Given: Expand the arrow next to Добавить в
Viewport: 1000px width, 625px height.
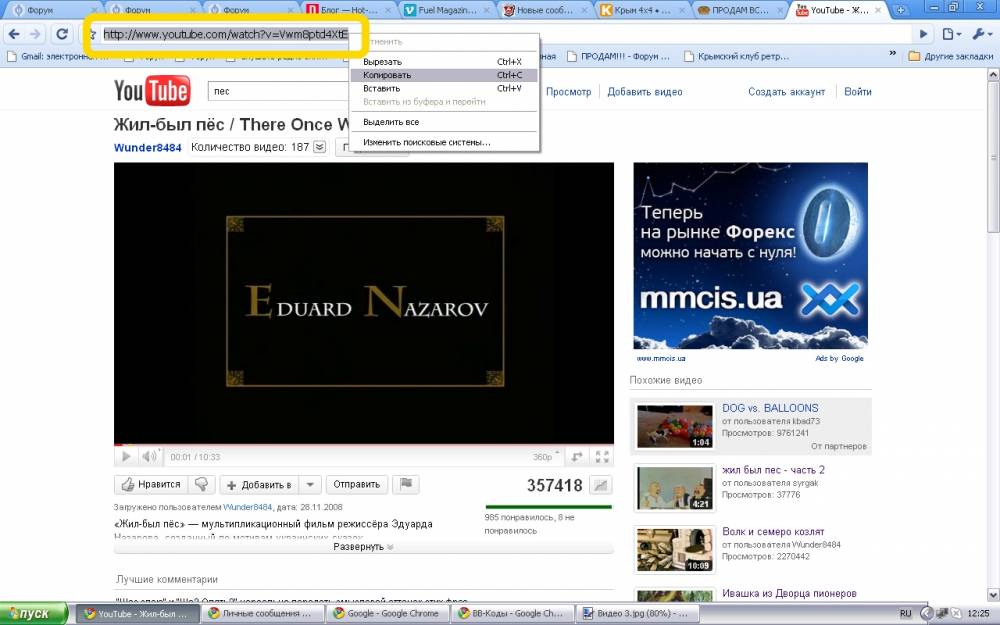Looking at the screenshot, I should pos(310,485).
